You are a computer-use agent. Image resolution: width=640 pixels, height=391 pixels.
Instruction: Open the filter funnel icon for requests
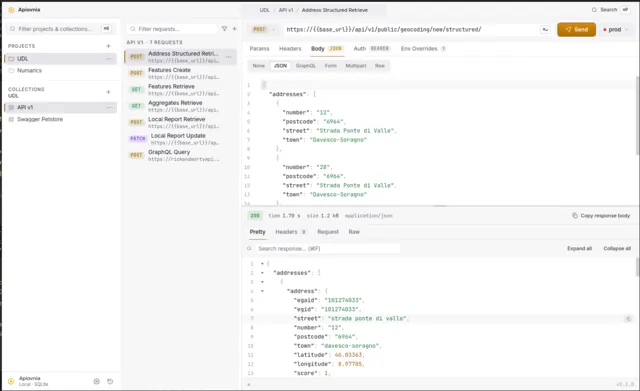pos(224,29)
